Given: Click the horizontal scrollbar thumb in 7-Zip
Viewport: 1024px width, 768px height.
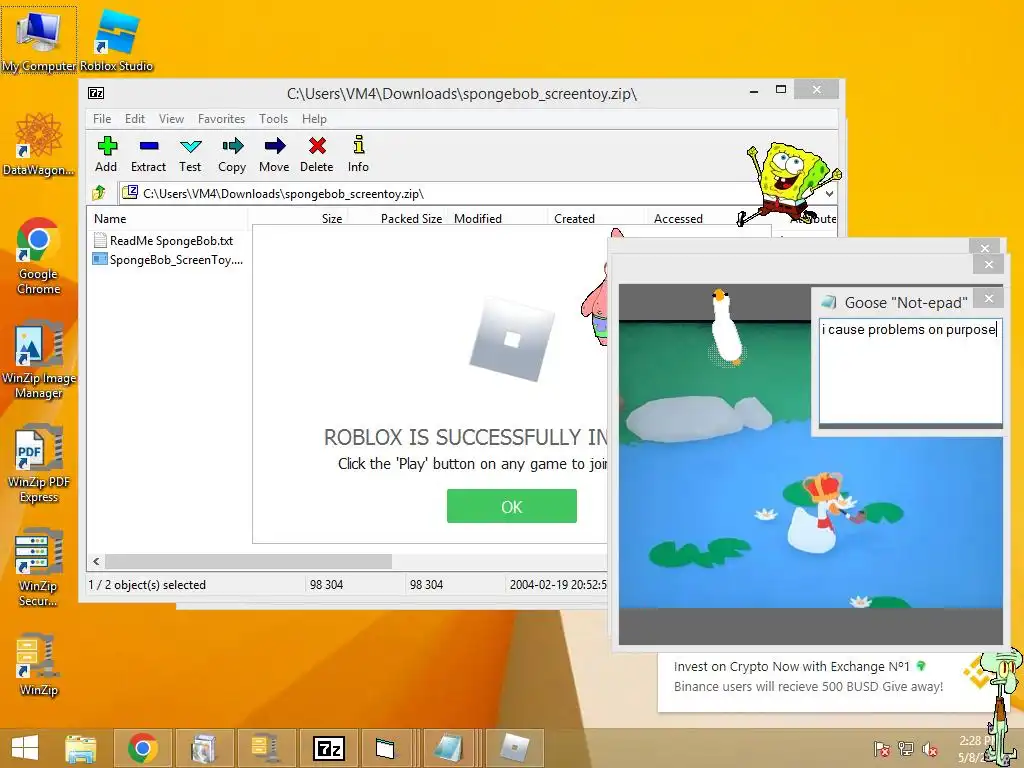Looking at the screenshot, I should (x=248, y=562).
